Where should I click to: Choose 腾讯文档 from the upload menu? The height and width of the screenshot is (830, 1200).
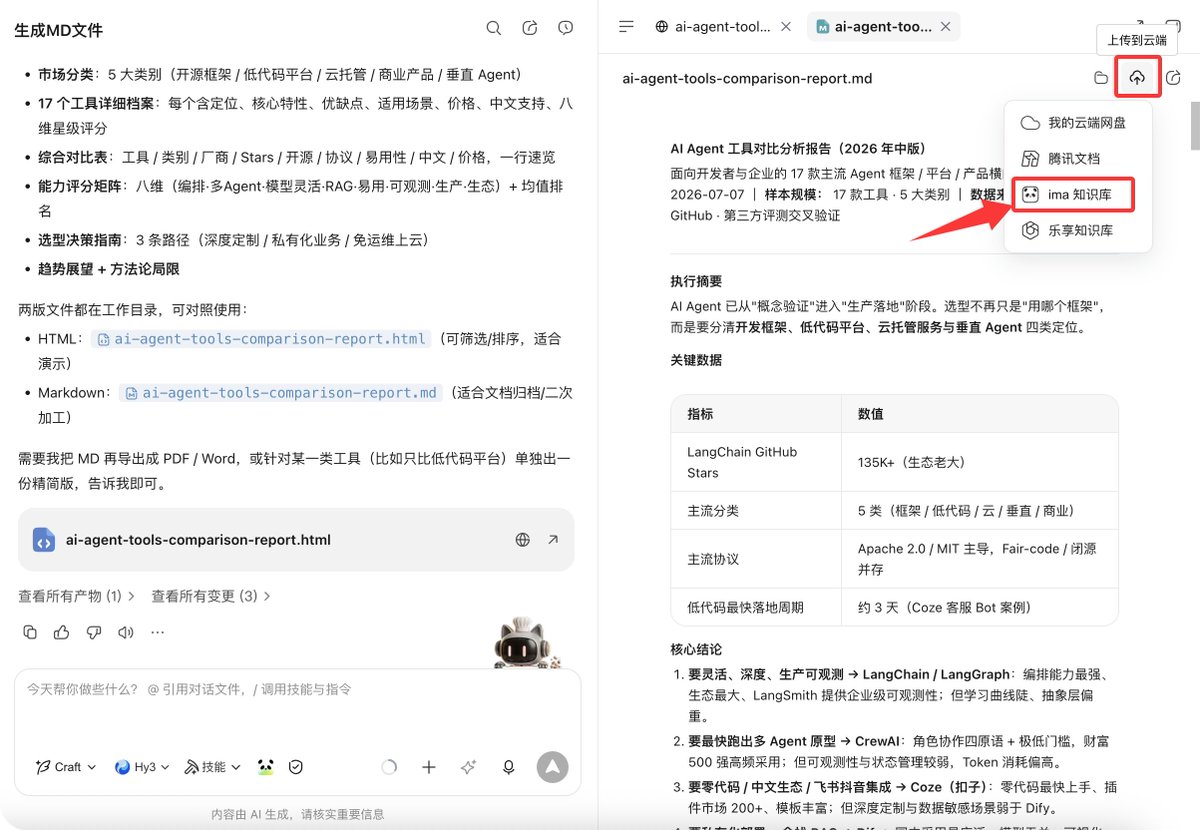1078,159
